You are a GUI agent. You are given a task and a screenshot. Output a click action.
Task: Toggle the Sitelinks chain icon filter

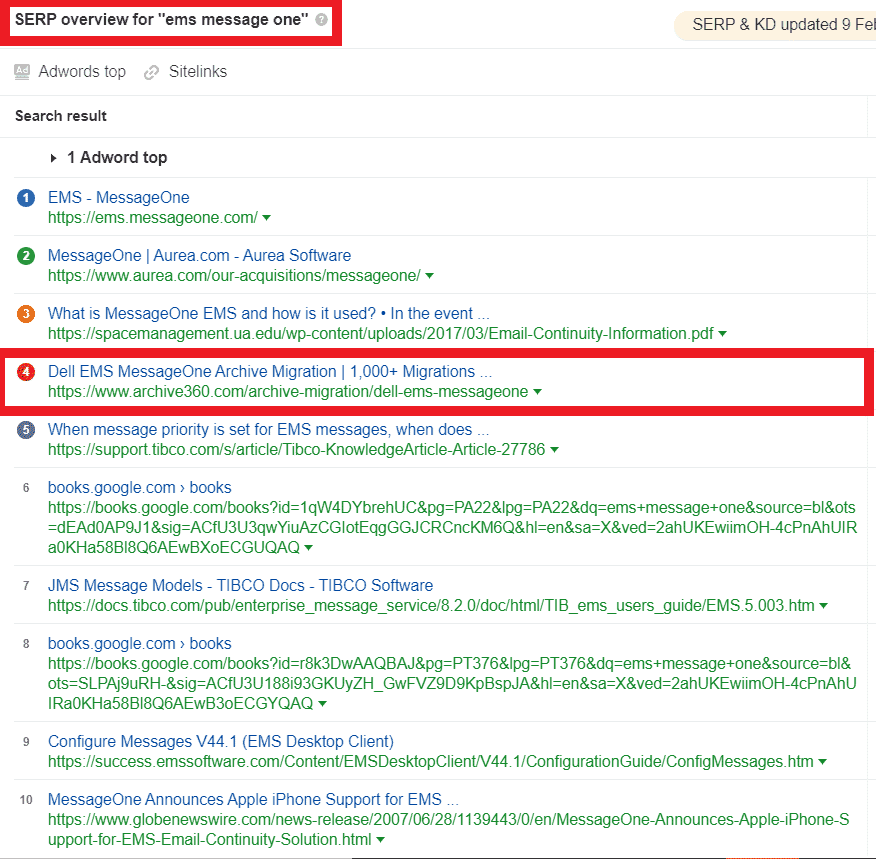pyautogui.click(x=151, y=72)
